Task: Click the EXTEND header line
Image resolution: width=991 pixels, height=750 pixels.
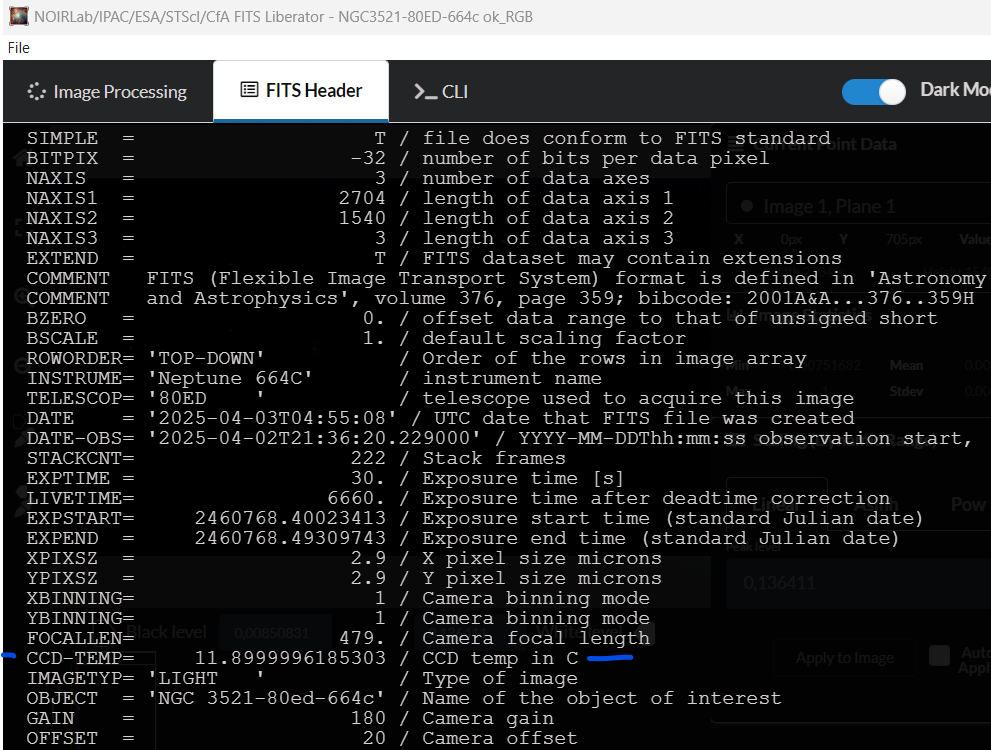Action: (434, 258)
